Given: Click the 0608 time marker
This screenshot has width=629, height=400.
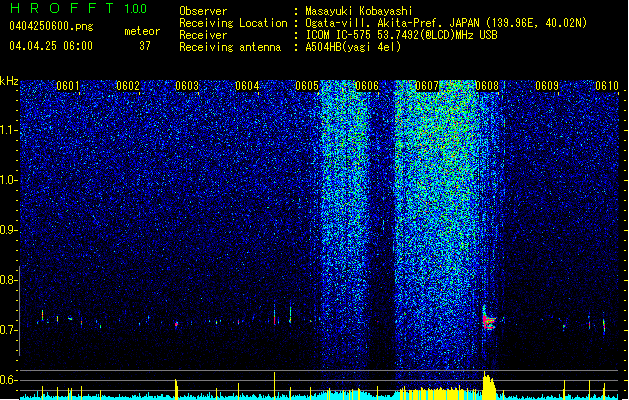Looking at the screenshot, I should pos(487,86).
